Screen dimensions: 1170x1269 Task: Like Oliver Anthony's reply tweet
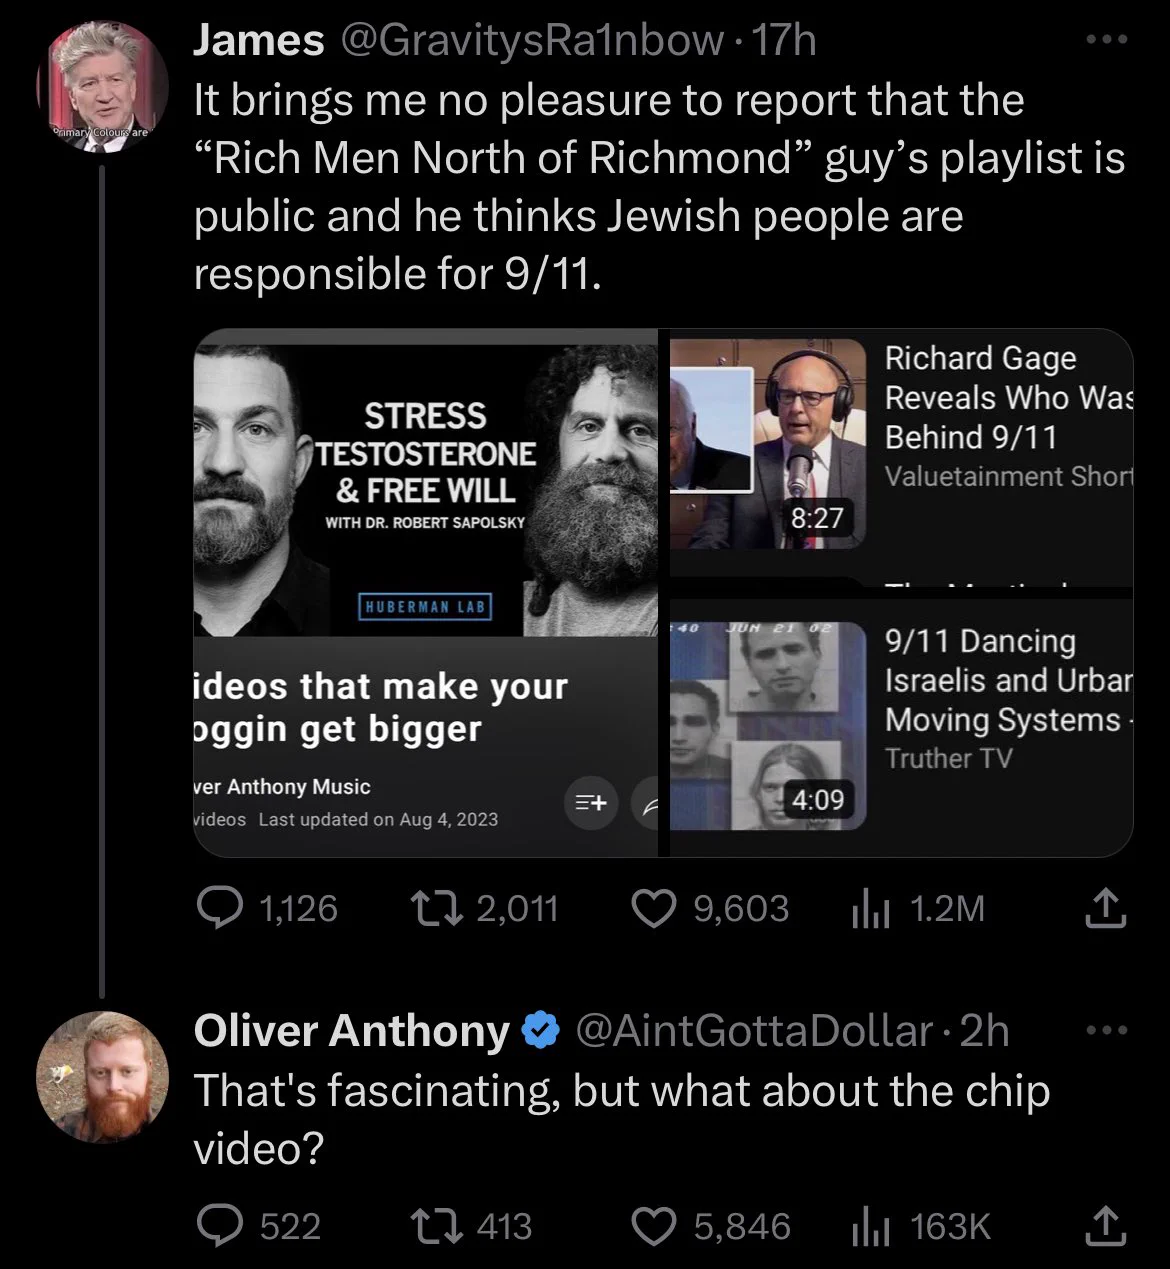pyautogui.click(x=655, y=1226)
